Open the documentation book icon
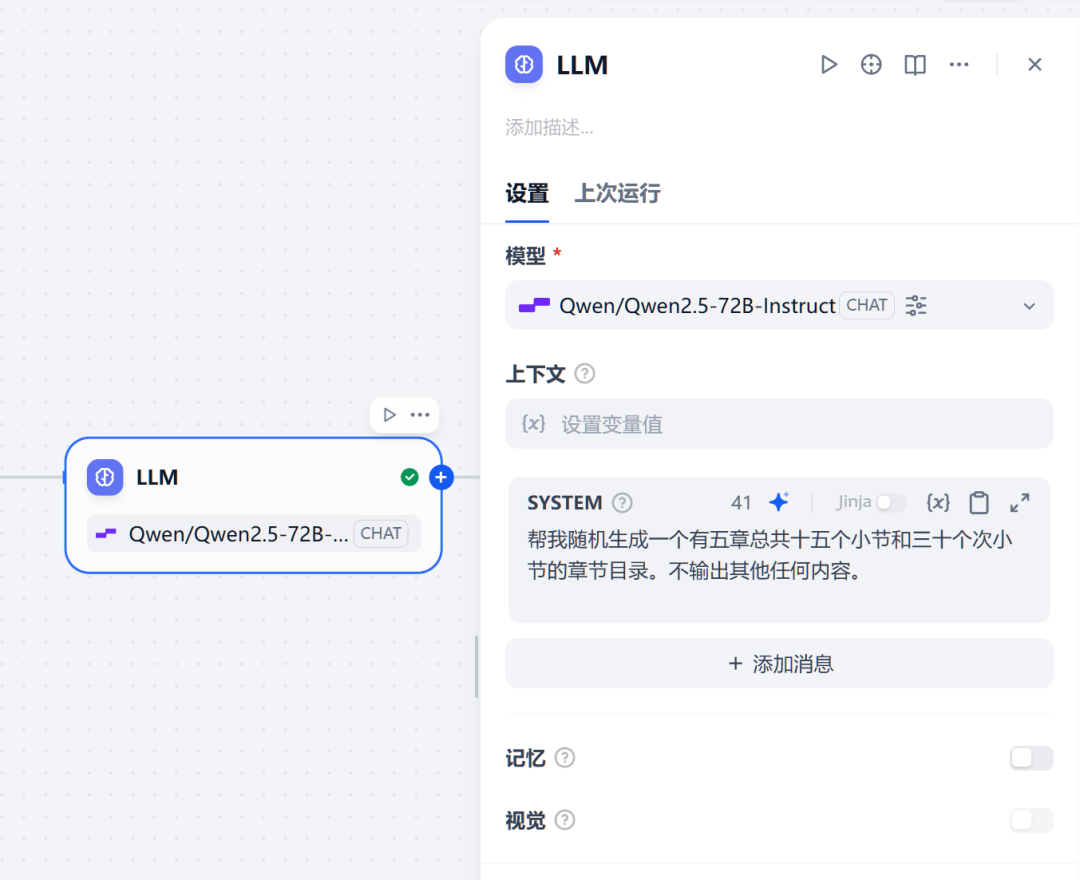This screenshot has height=880, width=1080. click(x=914, y=64)
